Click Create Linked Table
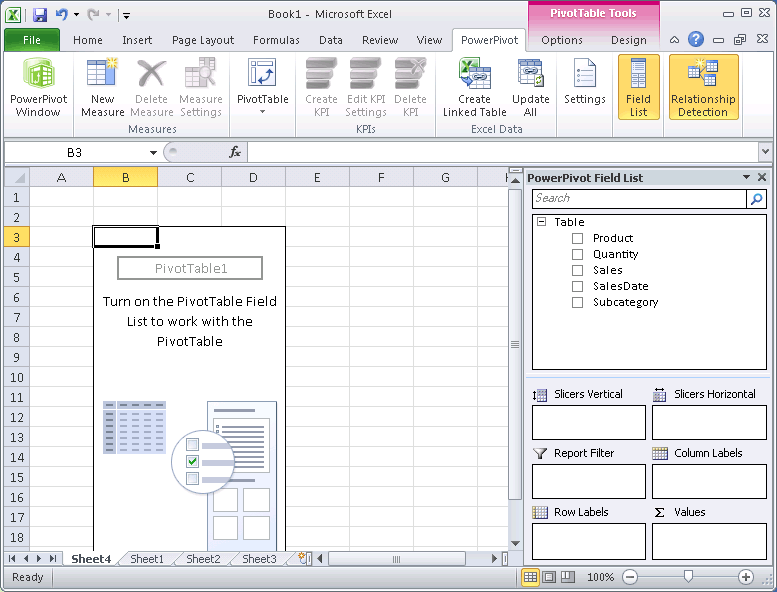 pos(474,87)
